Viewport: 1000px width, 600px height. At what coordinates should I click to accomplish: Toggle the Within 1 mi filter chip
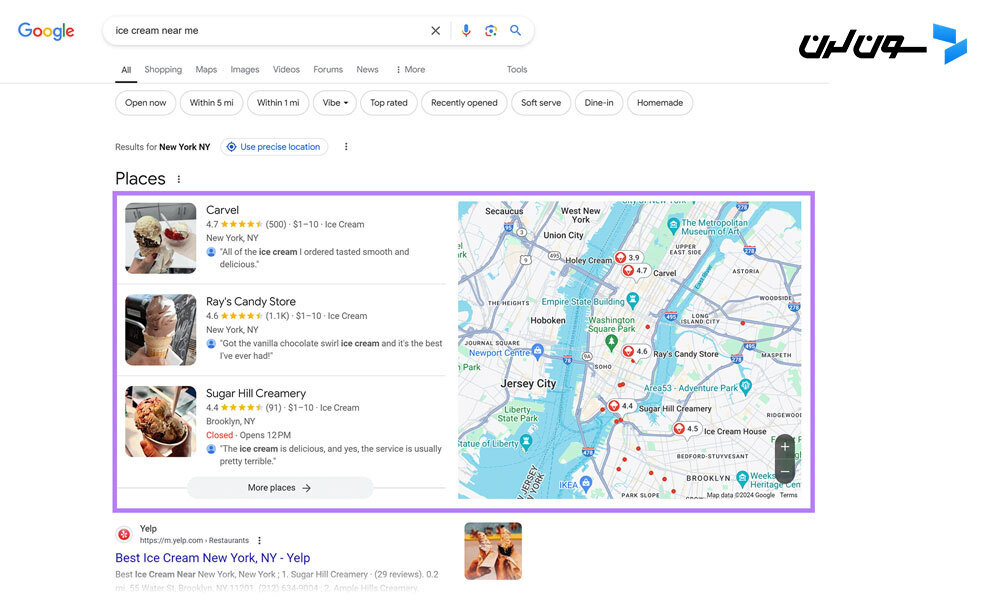point(278,103)
